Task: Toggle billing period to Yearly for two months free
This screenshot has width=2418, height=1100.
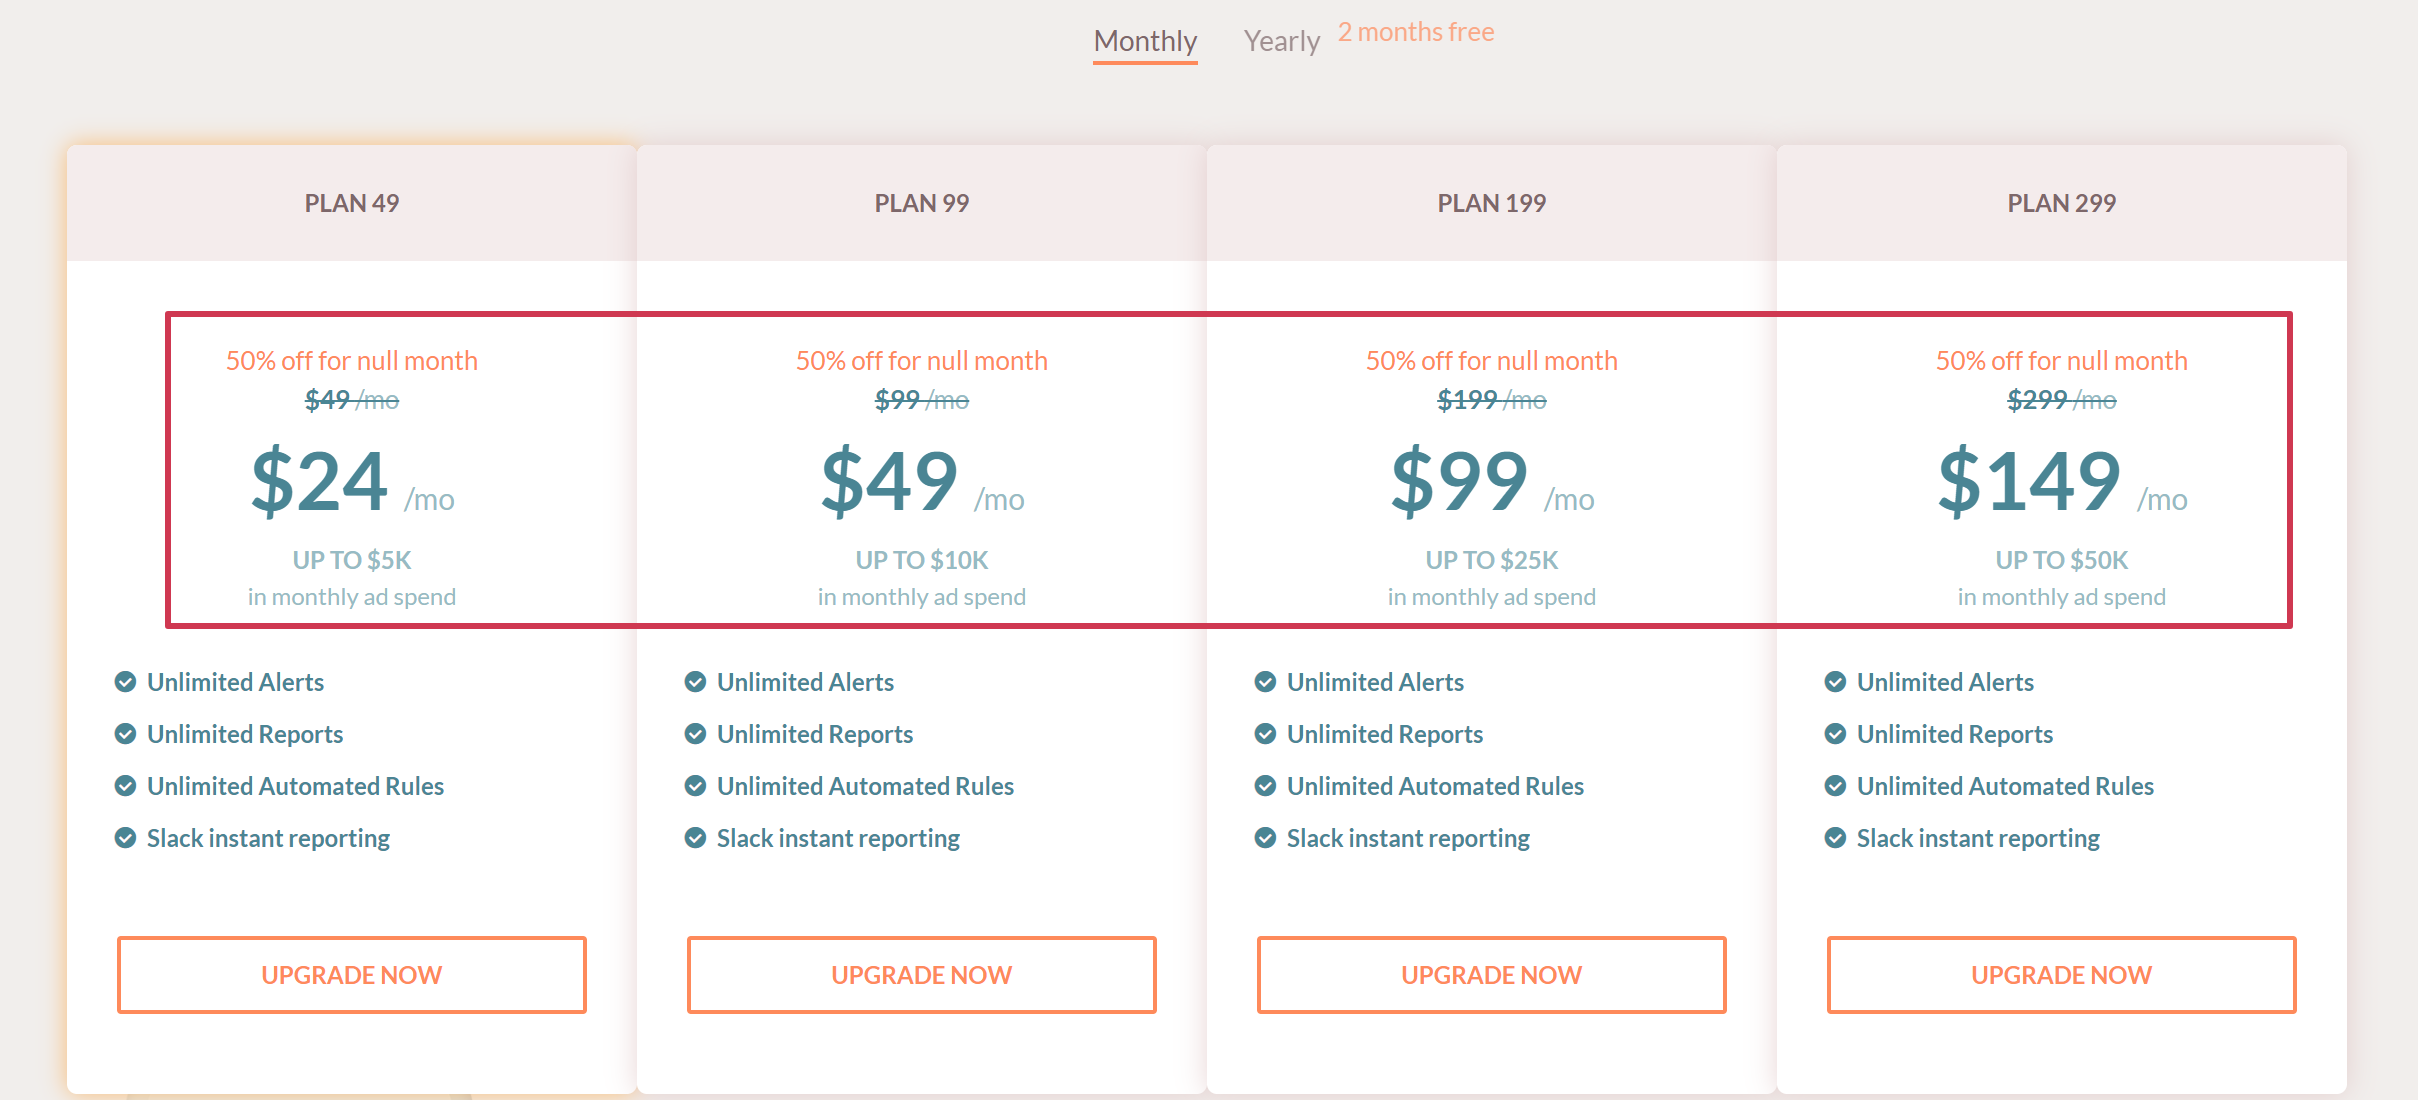Action: (x=1281, y=40)
